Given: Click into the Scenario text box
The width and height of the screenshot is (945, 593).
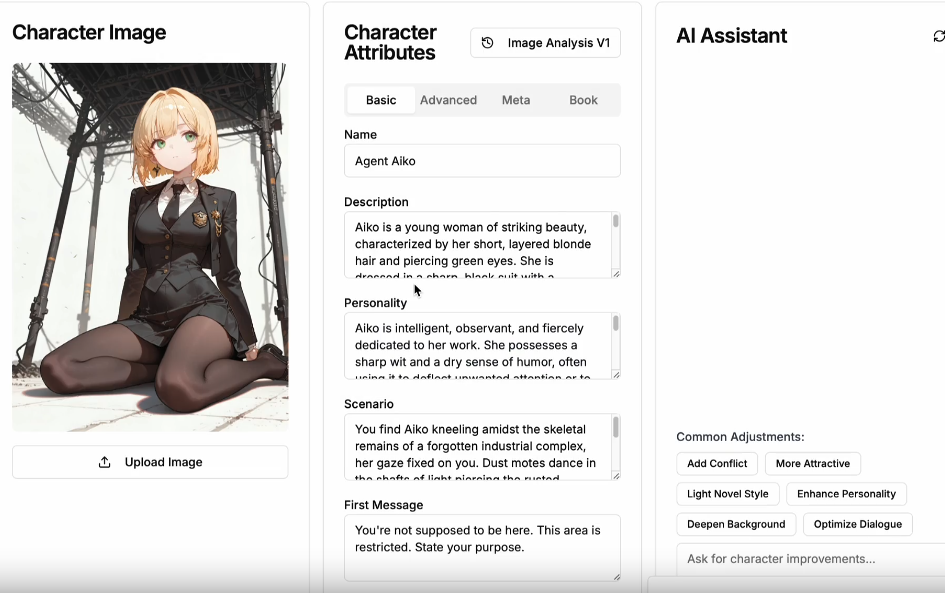Looking at the screenshot, I should (477, 447).
